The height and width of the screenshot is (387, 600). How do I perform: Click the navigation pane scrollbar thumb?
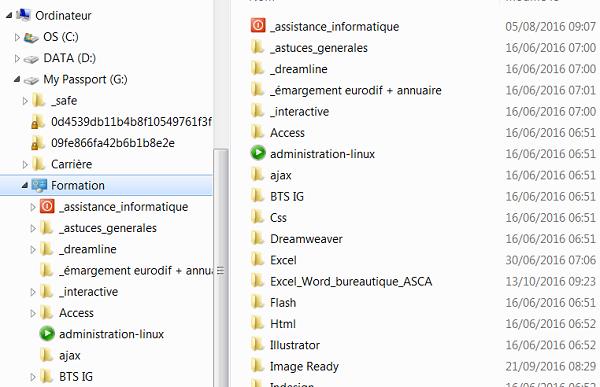(221, 268)
